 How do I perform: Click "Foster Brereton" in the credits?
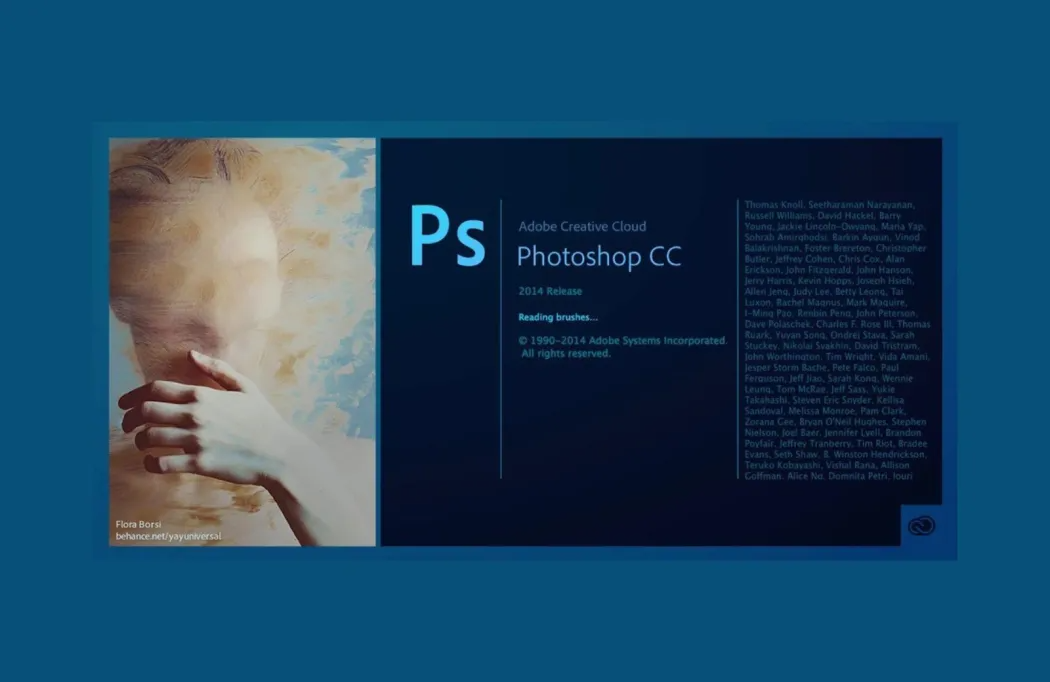point(837,248)
